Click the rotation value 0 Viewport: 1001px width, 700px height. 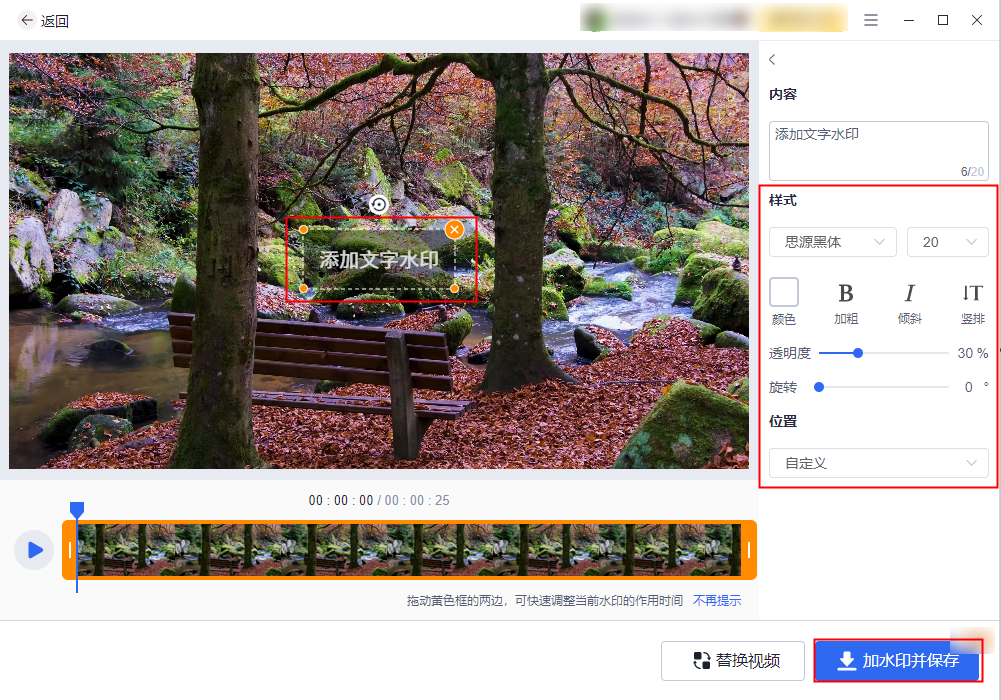coord(968,387)
